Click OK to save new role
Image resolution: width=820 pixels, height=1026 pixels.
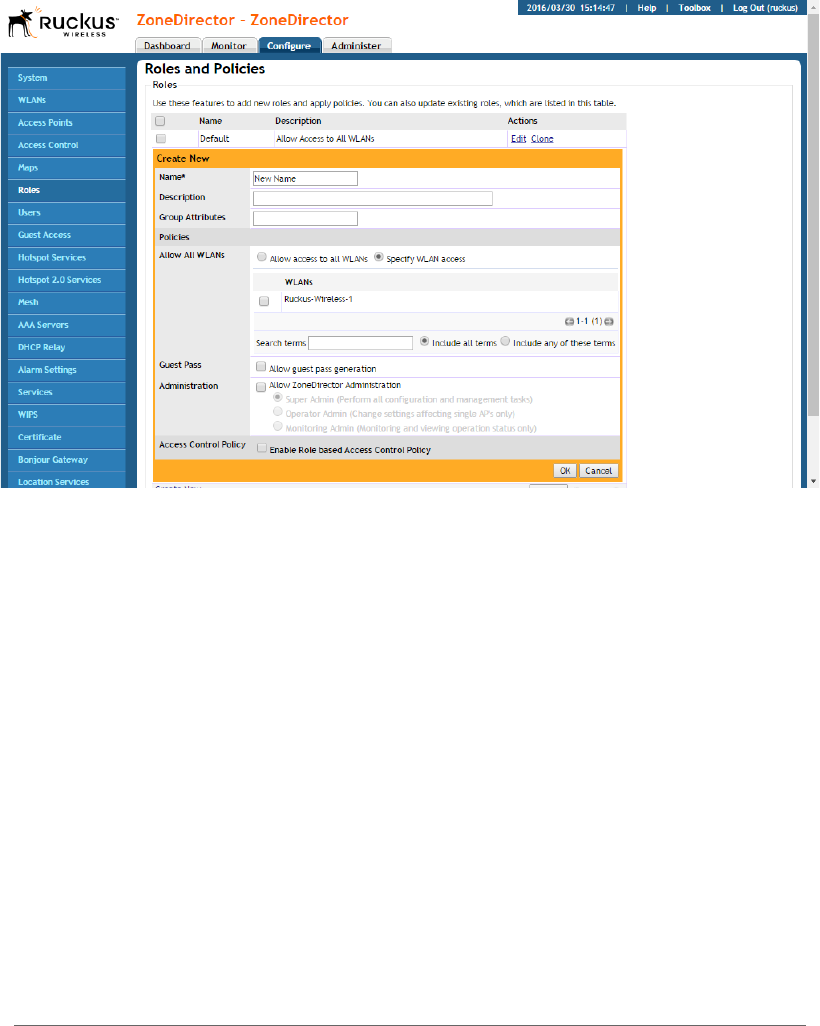pyautogui.click(x=565, y=470)
